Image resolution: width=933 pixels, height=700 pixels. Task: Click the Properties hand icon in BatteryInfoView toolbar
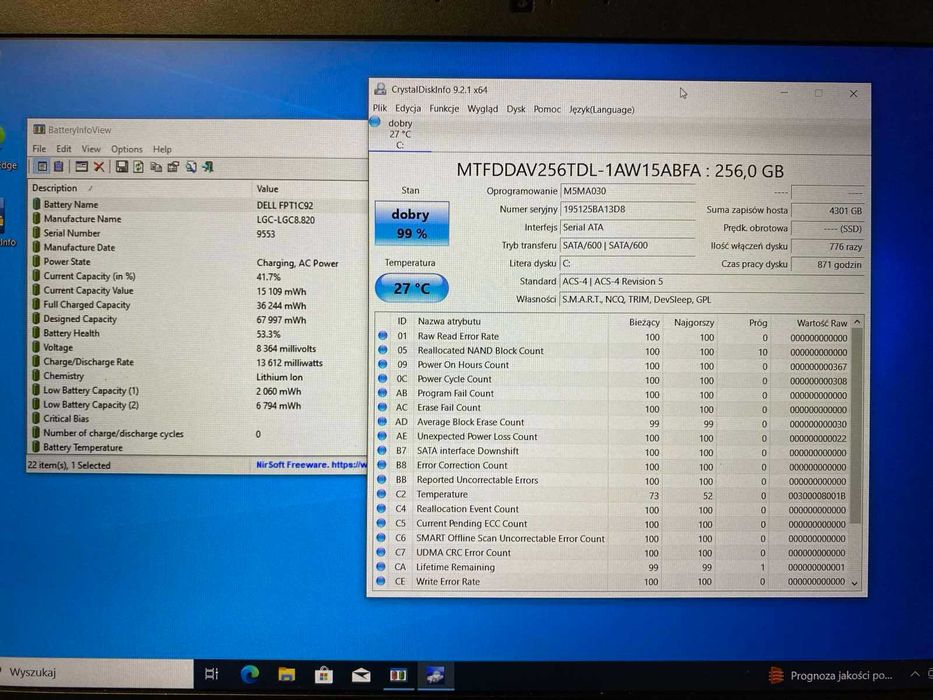click(173, 167)
